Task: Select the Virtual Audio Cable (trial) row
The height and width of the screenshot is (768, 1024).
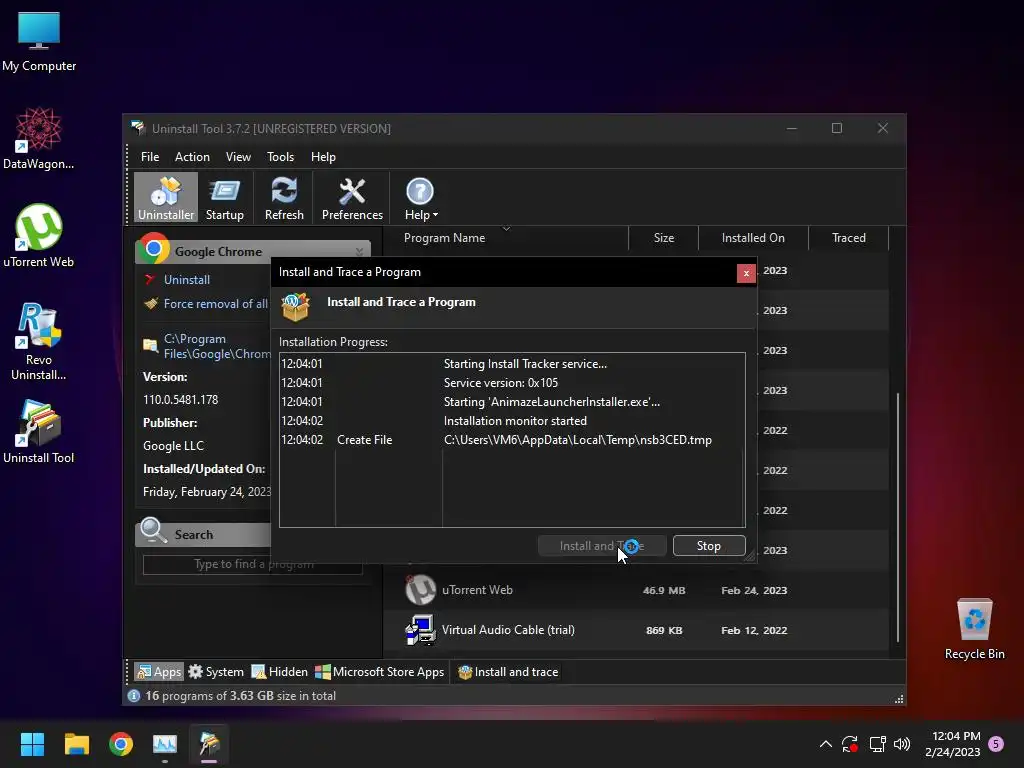Action: (x=635, y=630)
